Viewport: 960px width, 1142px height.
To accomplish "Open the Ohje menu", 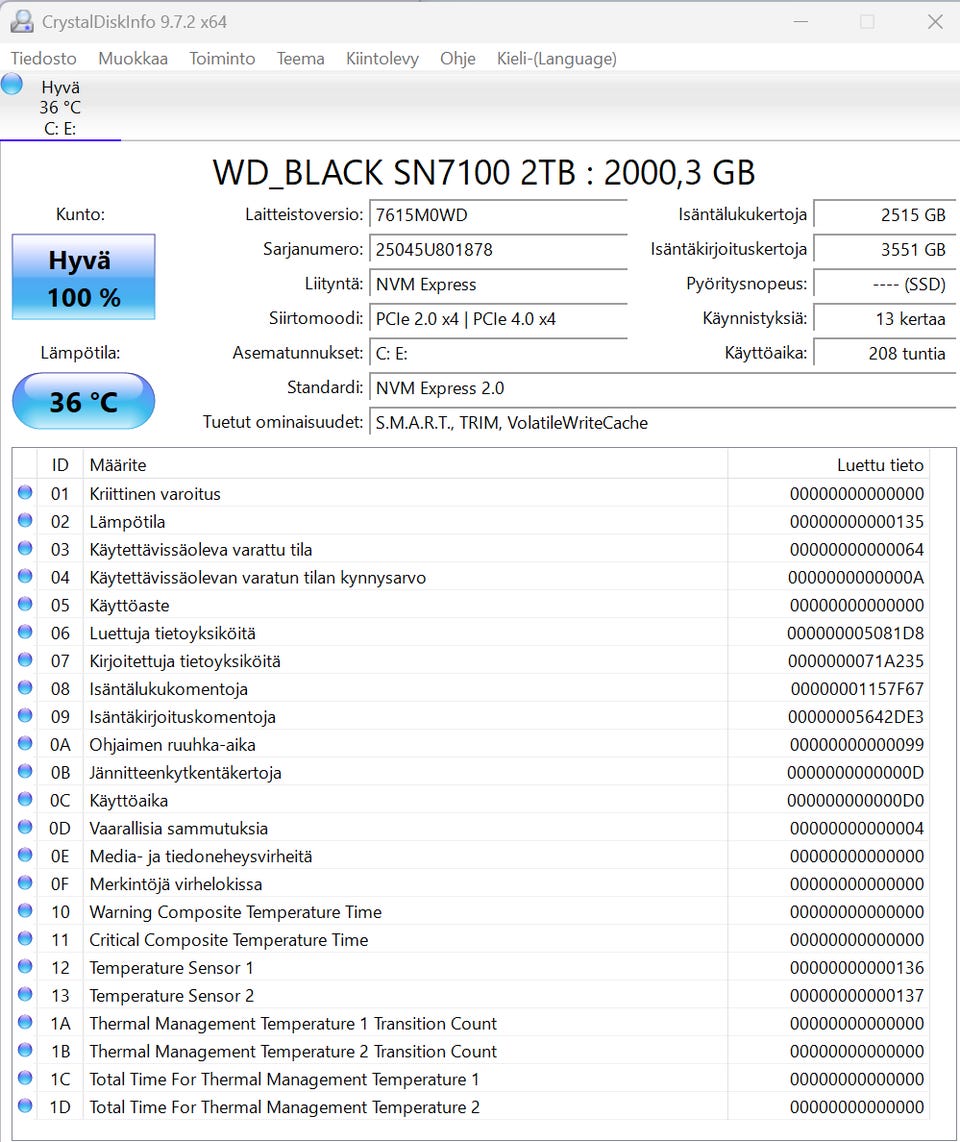I will (457, 58).
